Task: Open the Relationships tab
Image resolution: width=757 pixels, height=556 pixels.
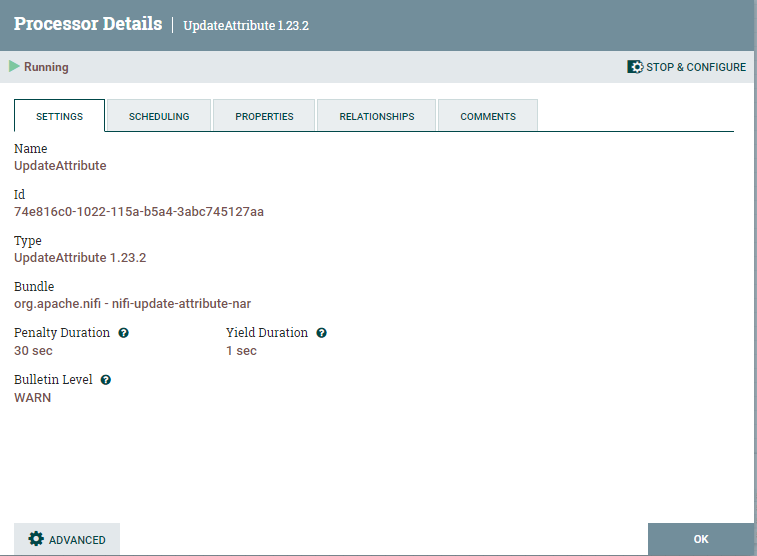Action: (377, 116)
